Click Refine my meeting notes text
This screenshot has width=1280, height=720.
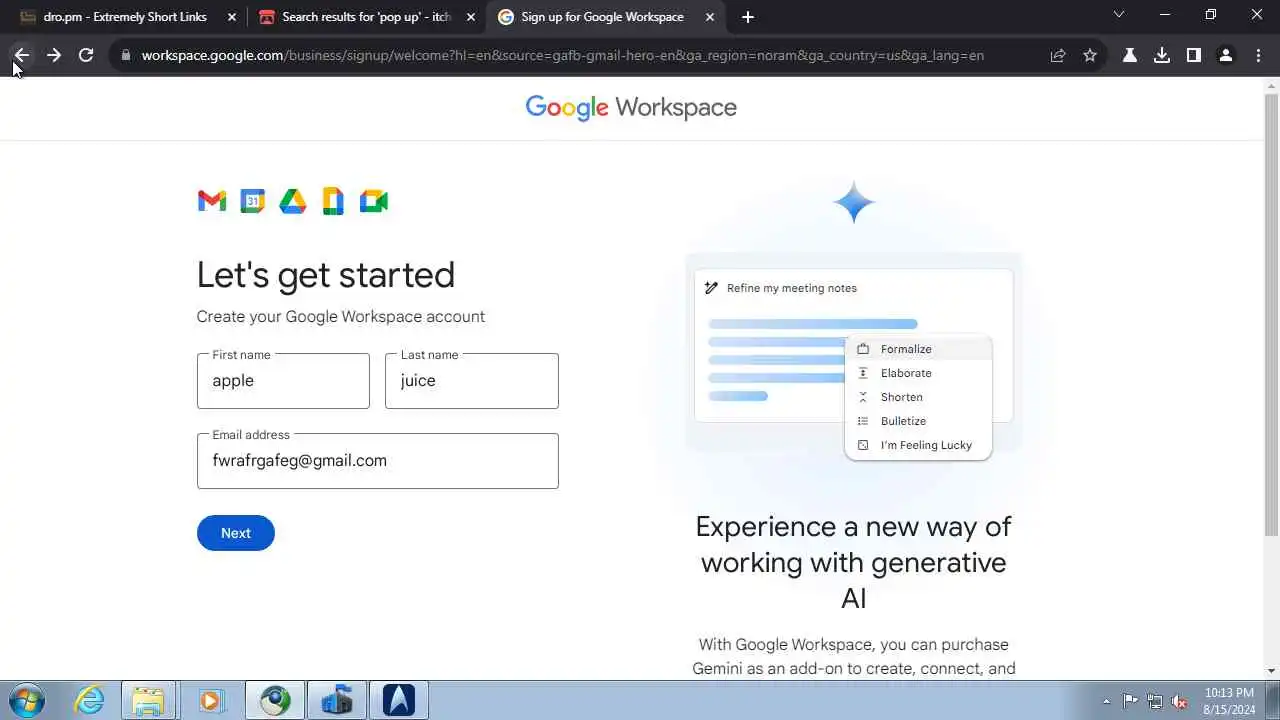pos(792,288)
